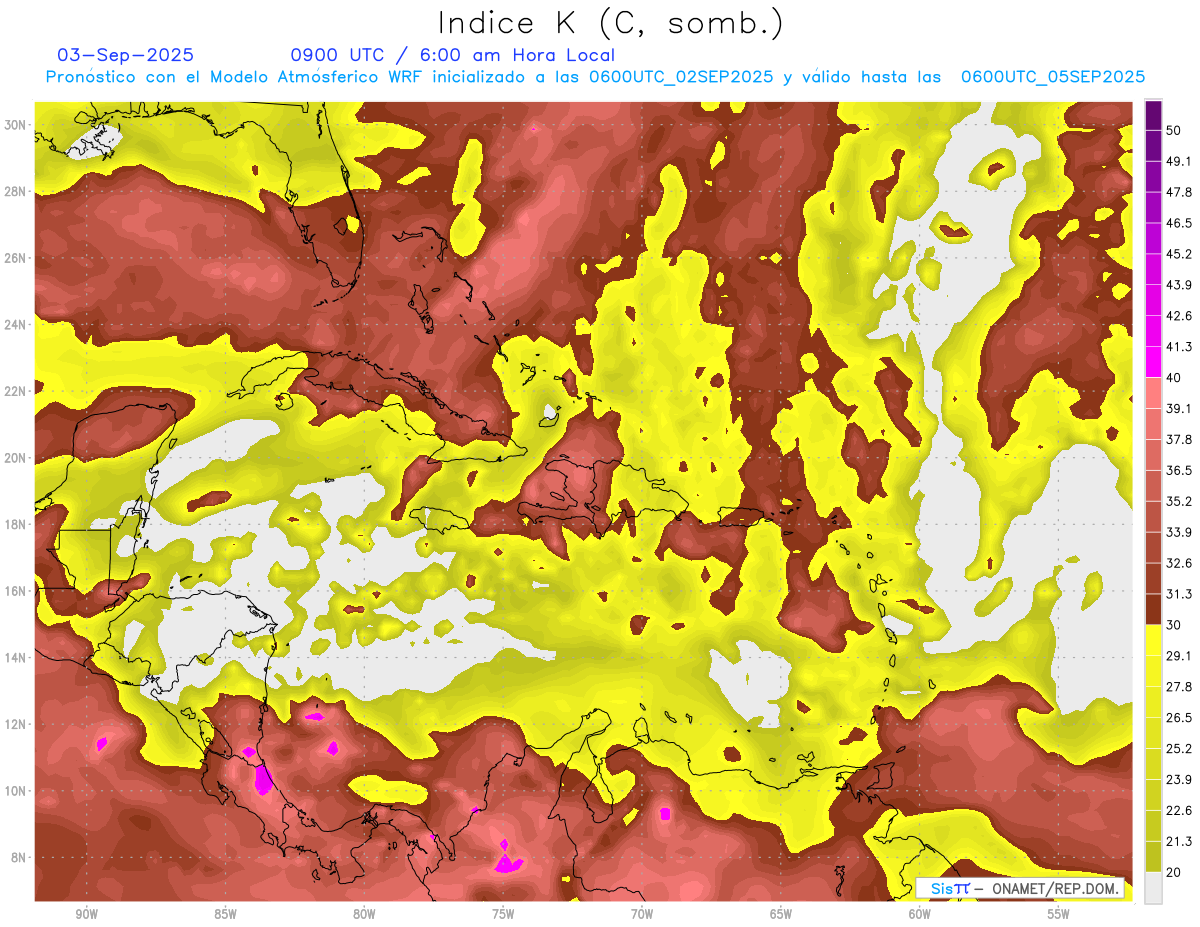The image size is (1200, 927).
Task: Click the colorbar label "23.9"
Action: pos(1179,780)
